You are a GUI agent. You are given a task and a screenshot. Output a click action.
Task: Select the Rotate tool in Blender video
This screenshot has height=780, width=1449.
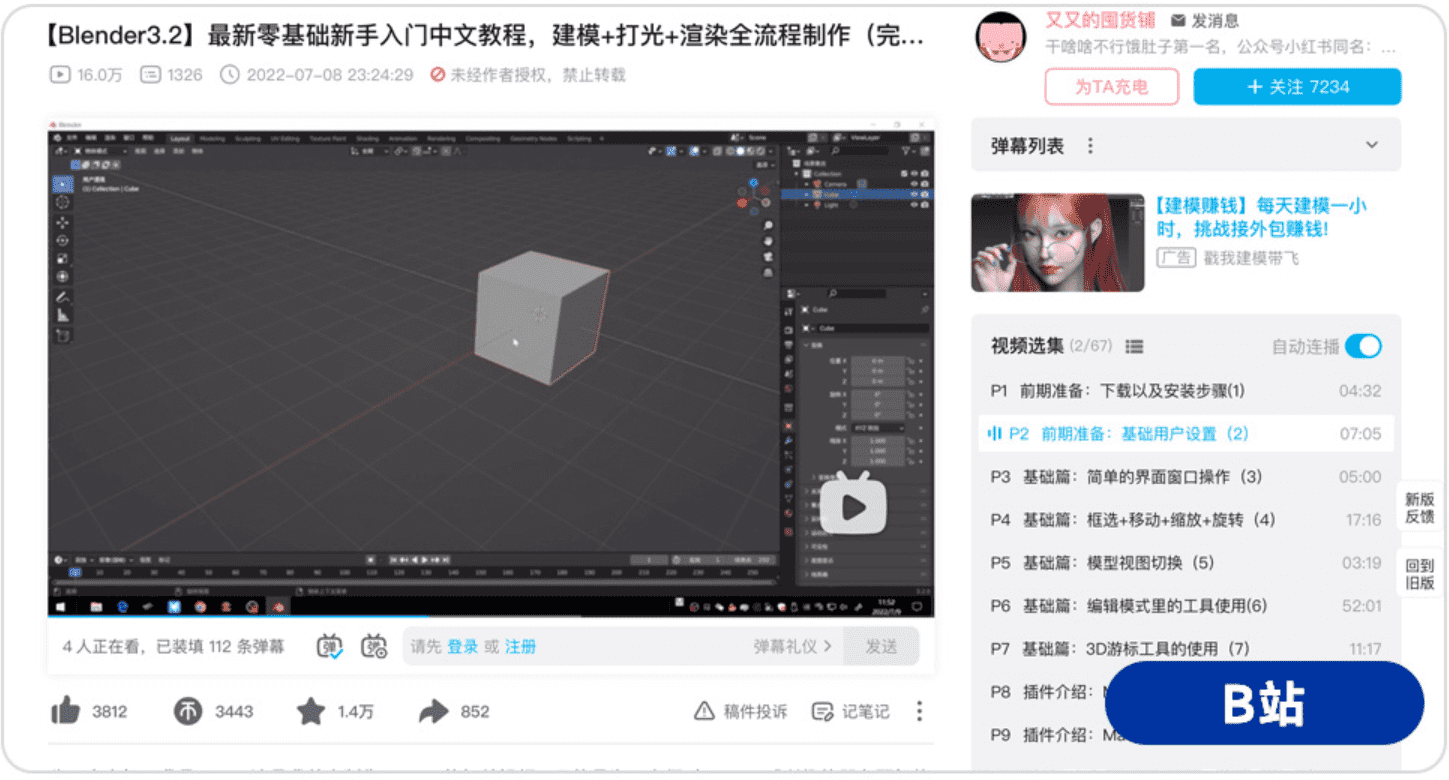(x=63, y=240)
